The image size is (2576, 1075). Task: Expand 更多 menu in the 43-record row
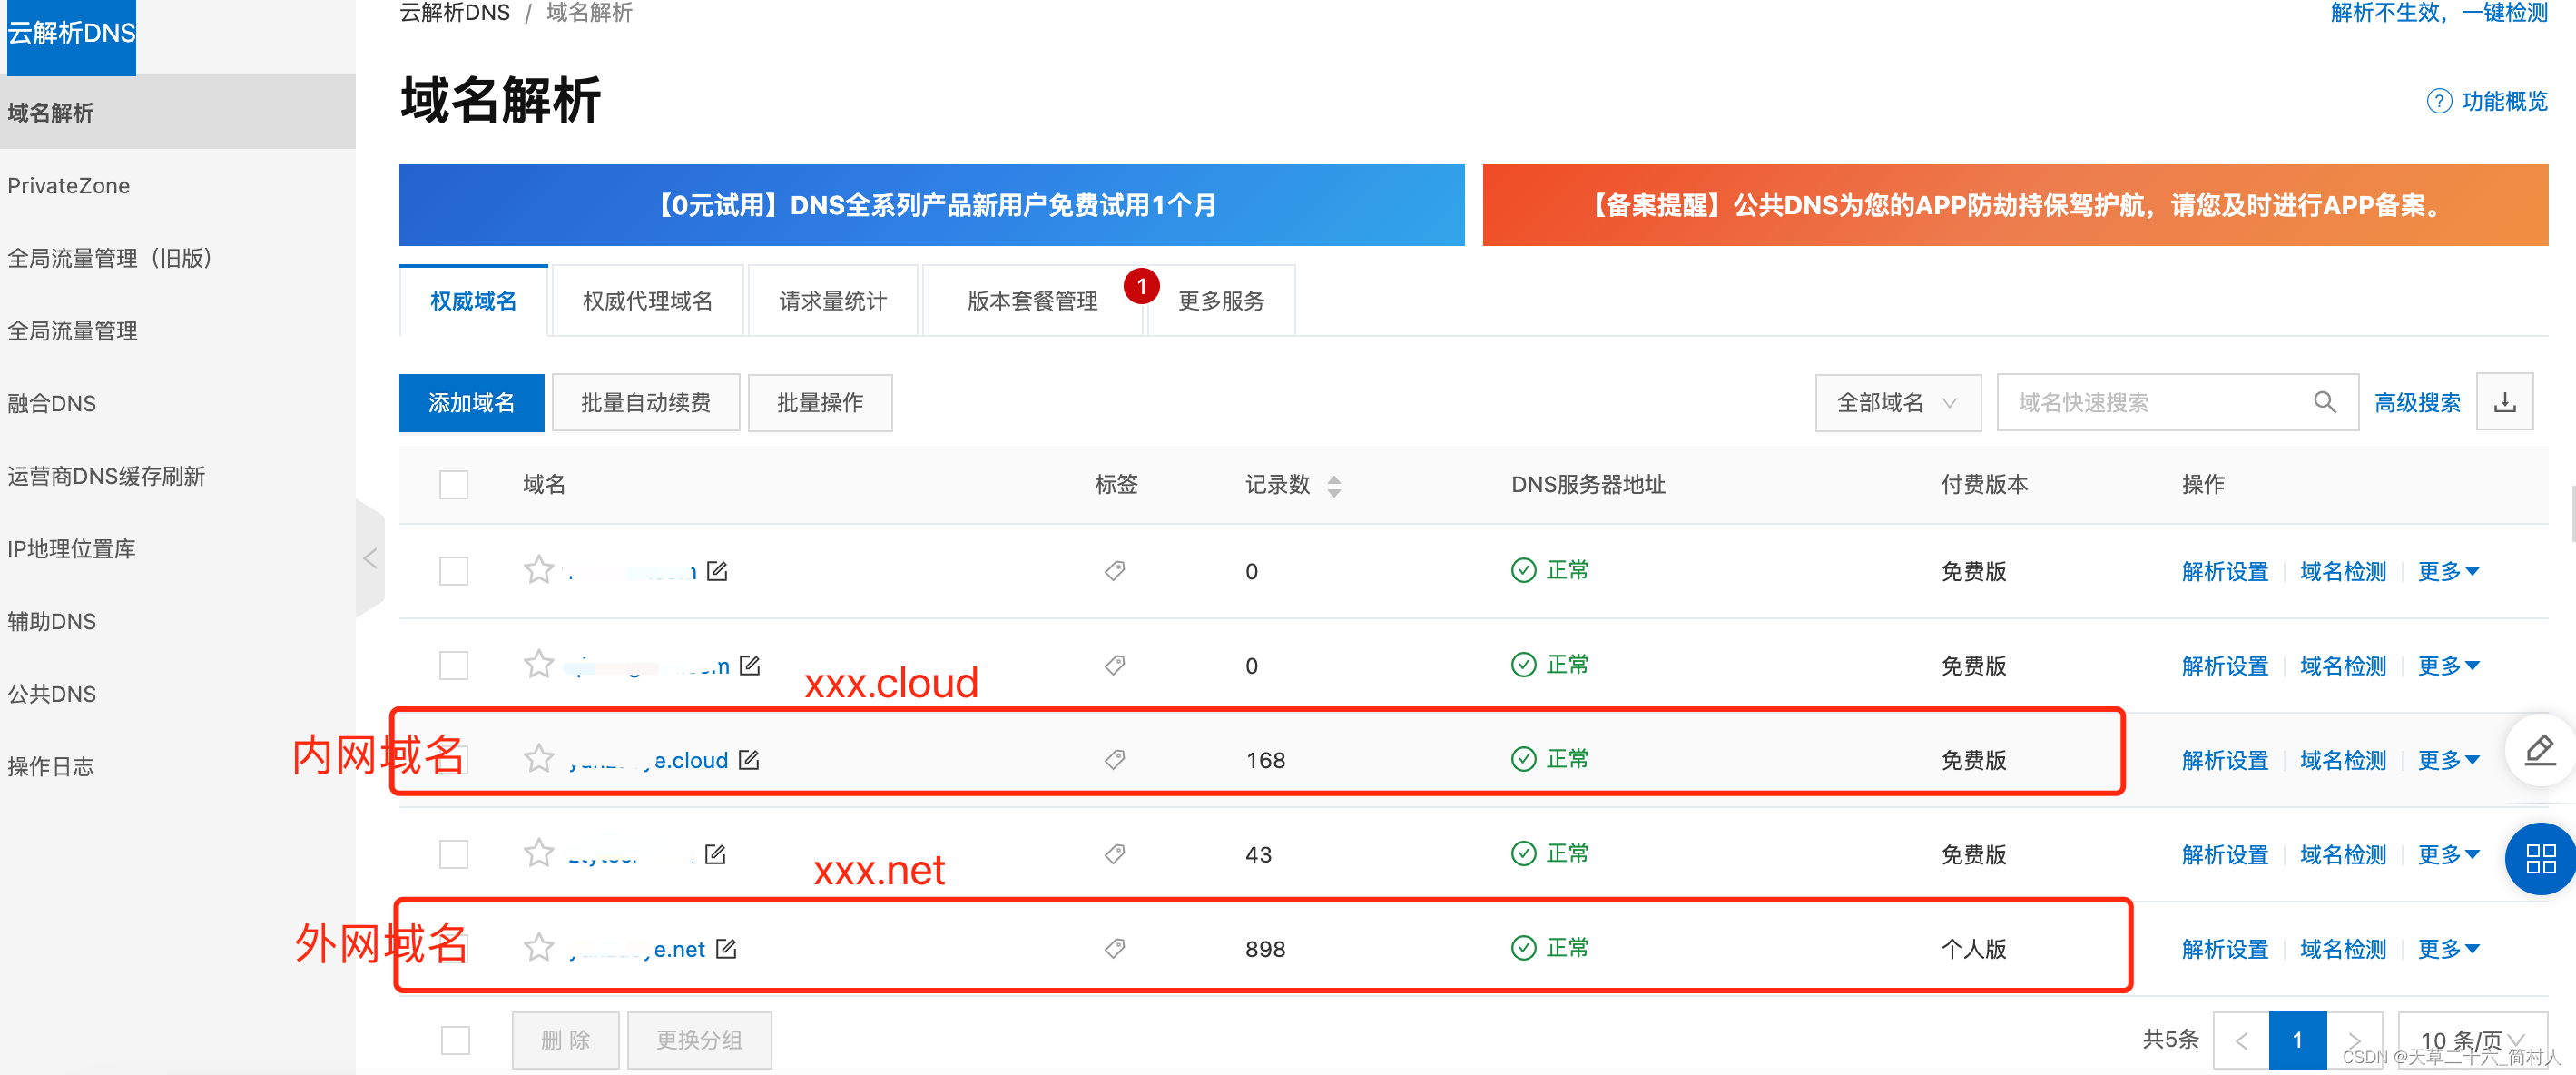click(x=2448, y=854)
